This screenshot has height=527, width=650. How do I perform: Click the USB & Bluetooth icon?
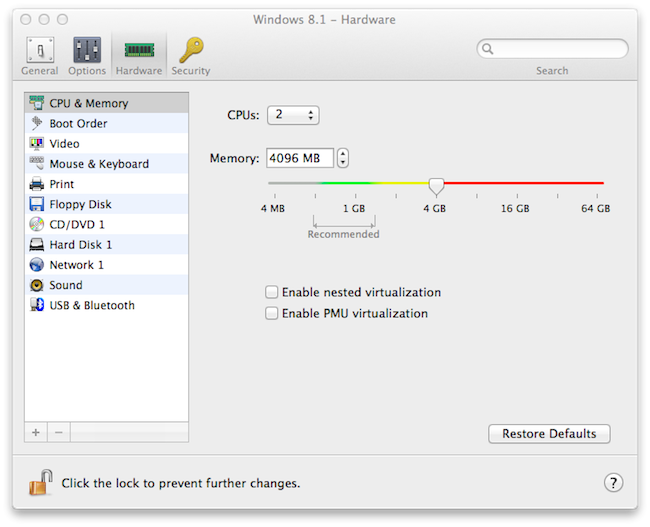point(37,305)
